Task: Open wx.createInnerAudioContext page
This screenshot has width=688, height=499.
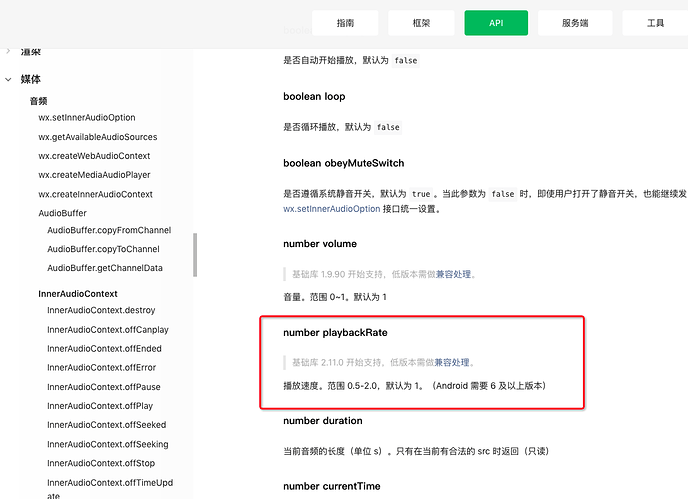Action: (x=96, y=194)
